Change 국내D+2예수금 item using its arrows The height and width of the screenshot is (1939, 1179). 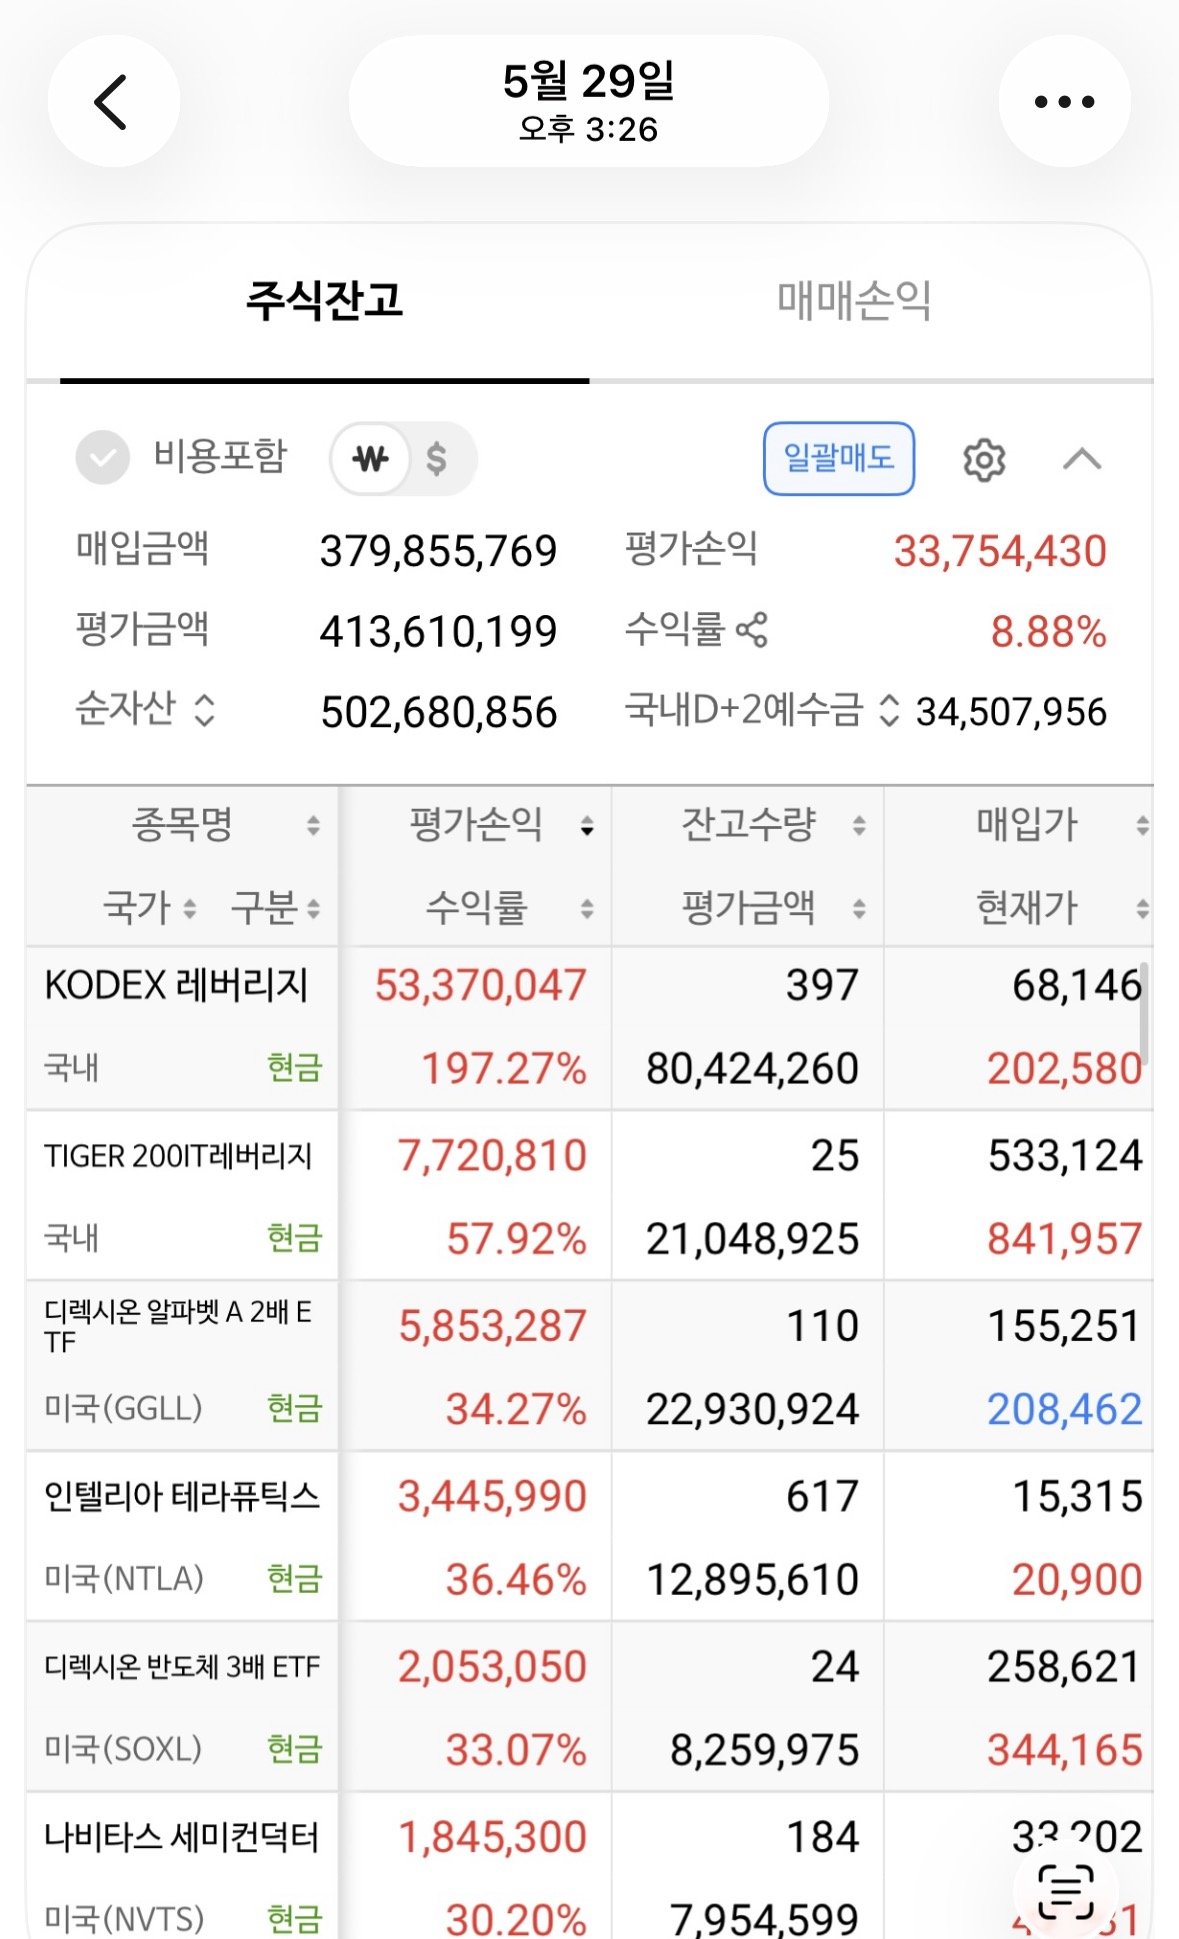click(889, 711)
